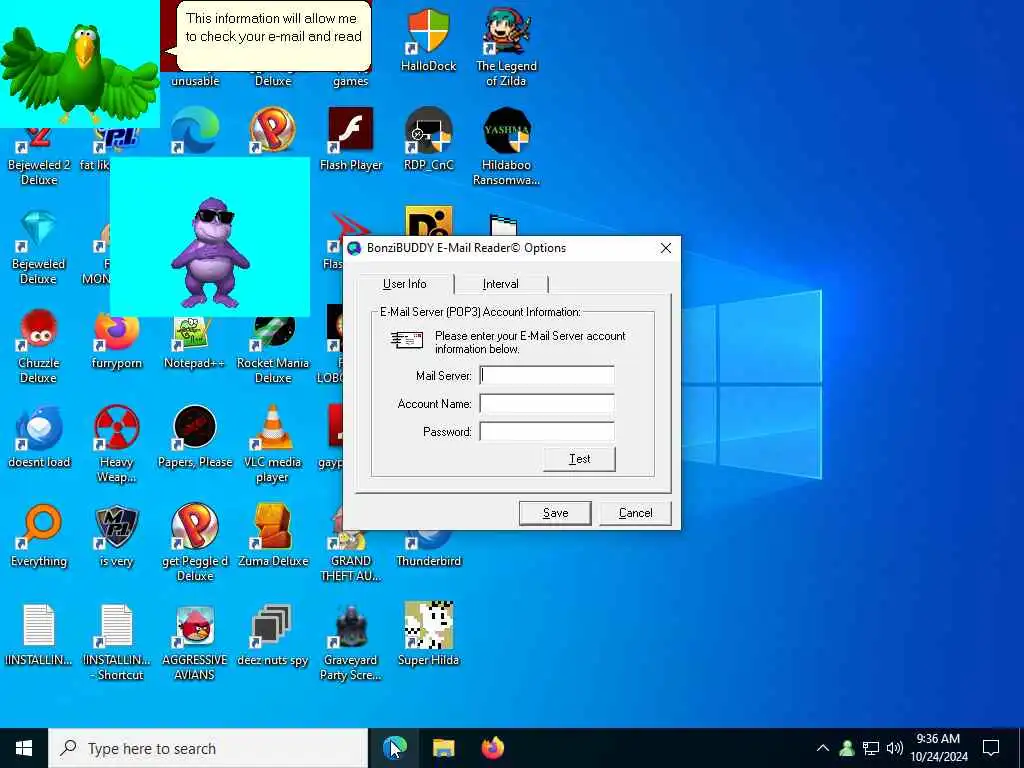This screenshot has height=768, width=1024.
Task: Cancel the BonziBUDDY options dialog
Action: point(635,513)
